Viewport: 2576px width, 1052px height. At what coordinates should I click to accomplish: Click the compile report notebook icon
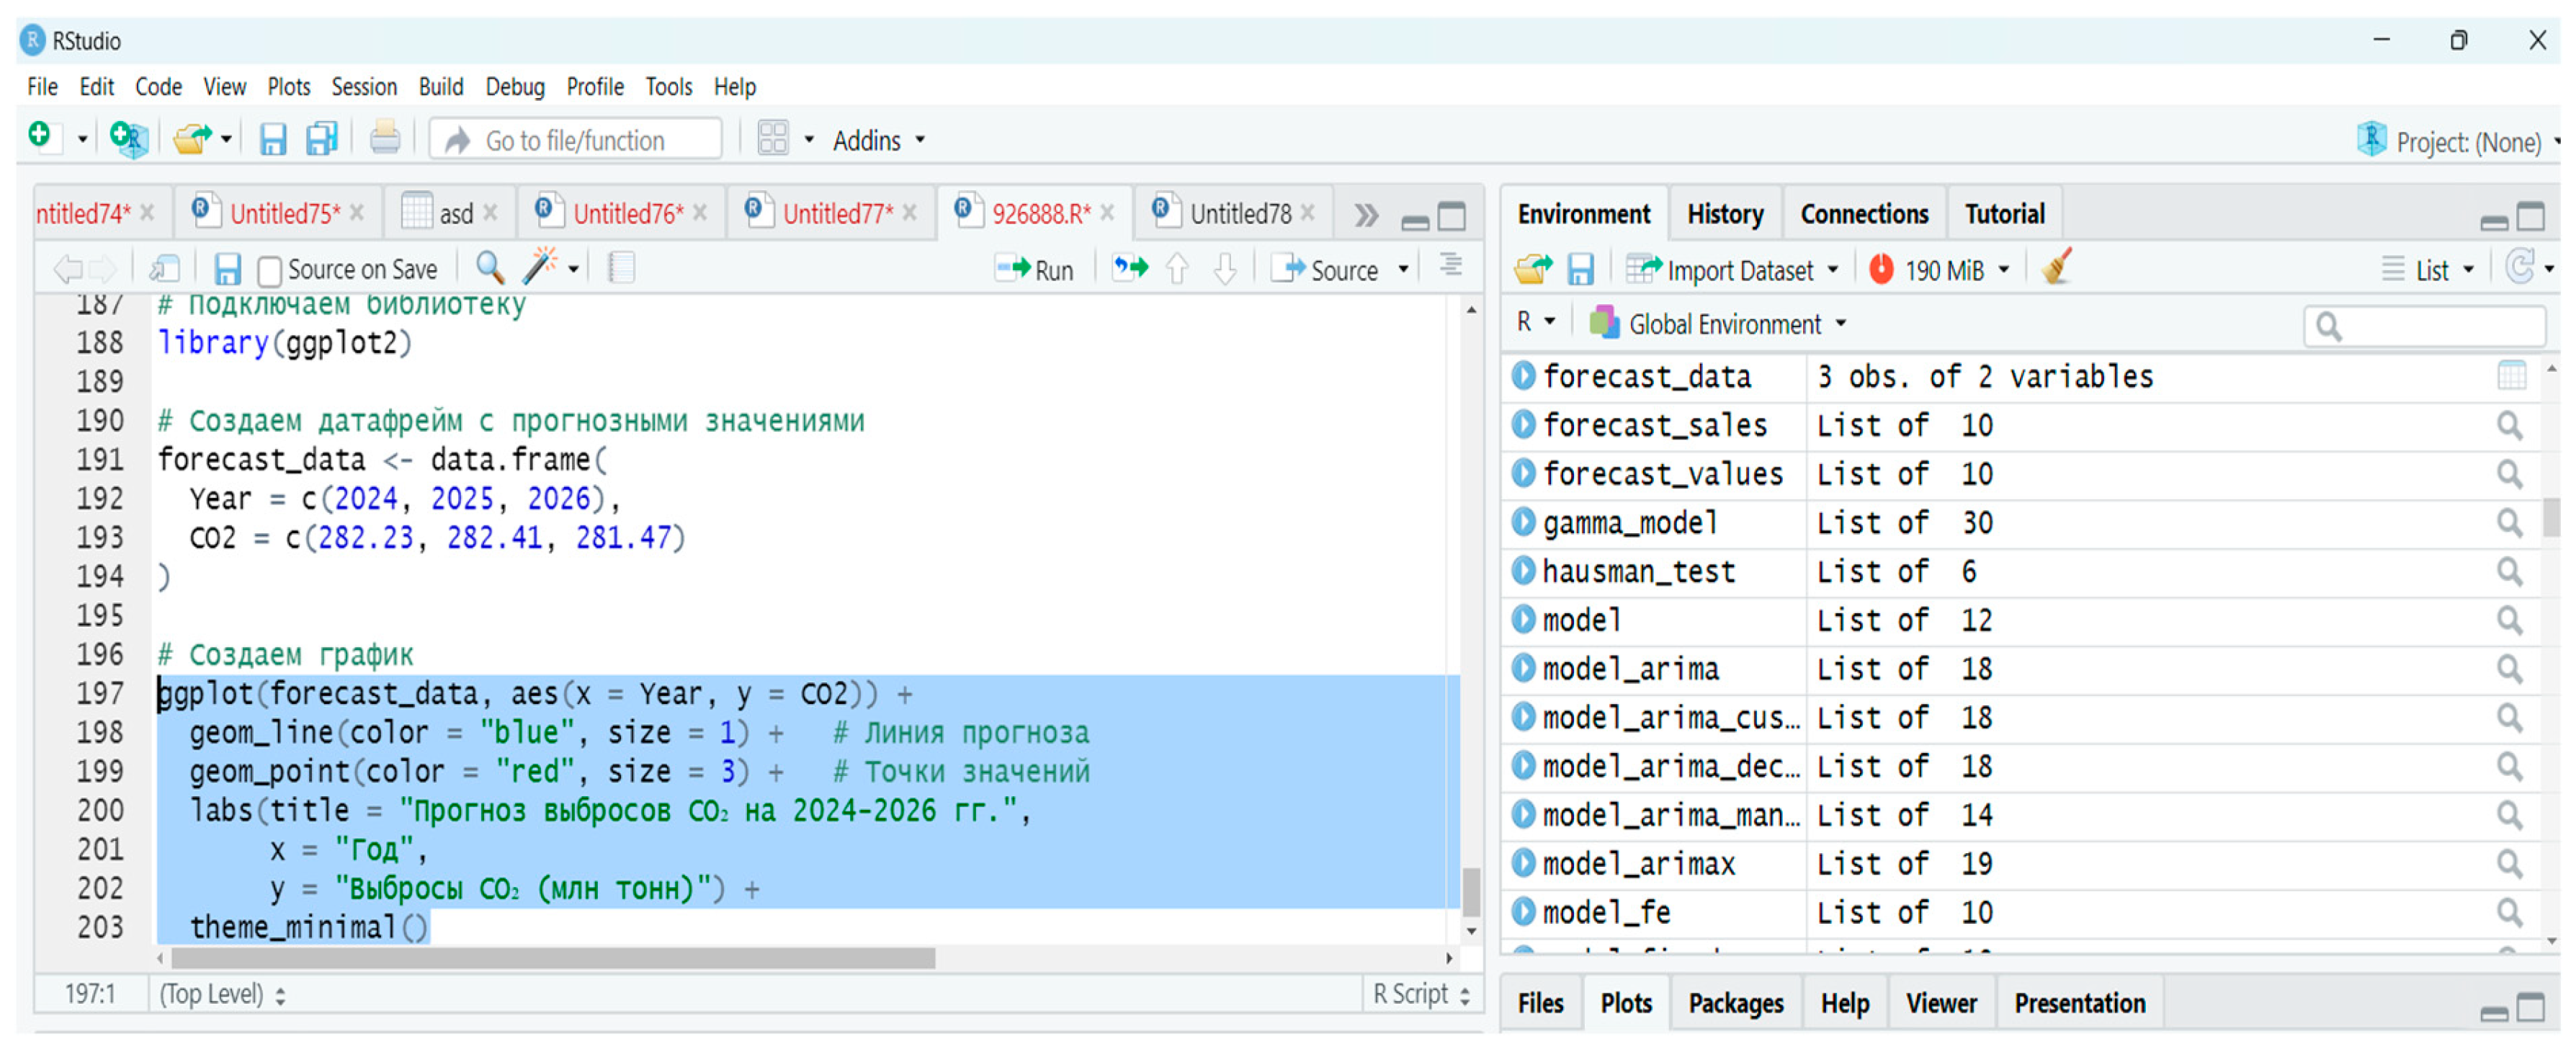[621, 268]
